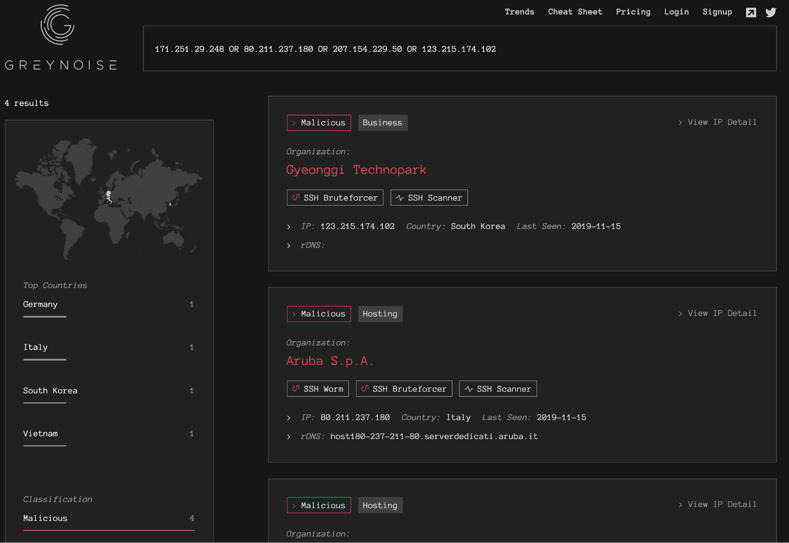Go to Pricing
789x543 pixels.
click(x=633, y=12)
